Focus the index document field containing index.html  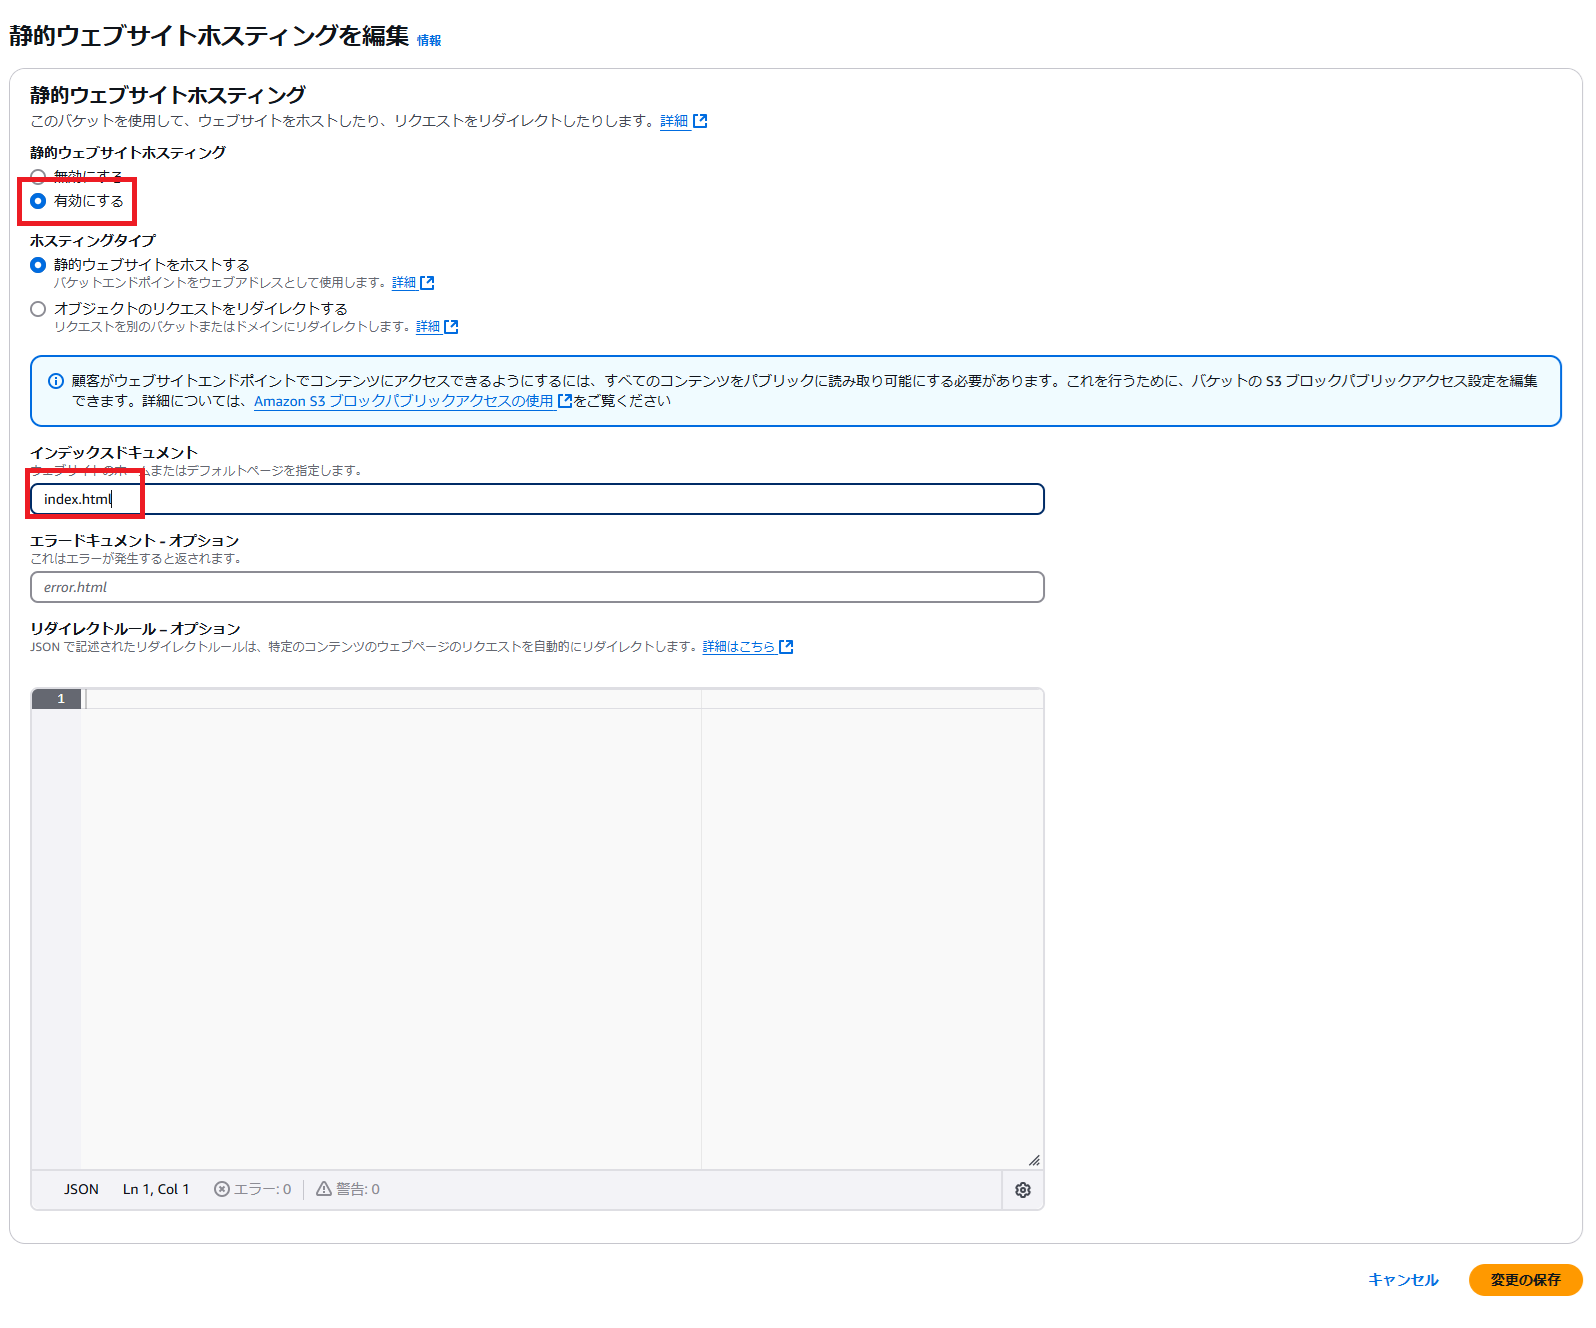(x=537, y=499)
